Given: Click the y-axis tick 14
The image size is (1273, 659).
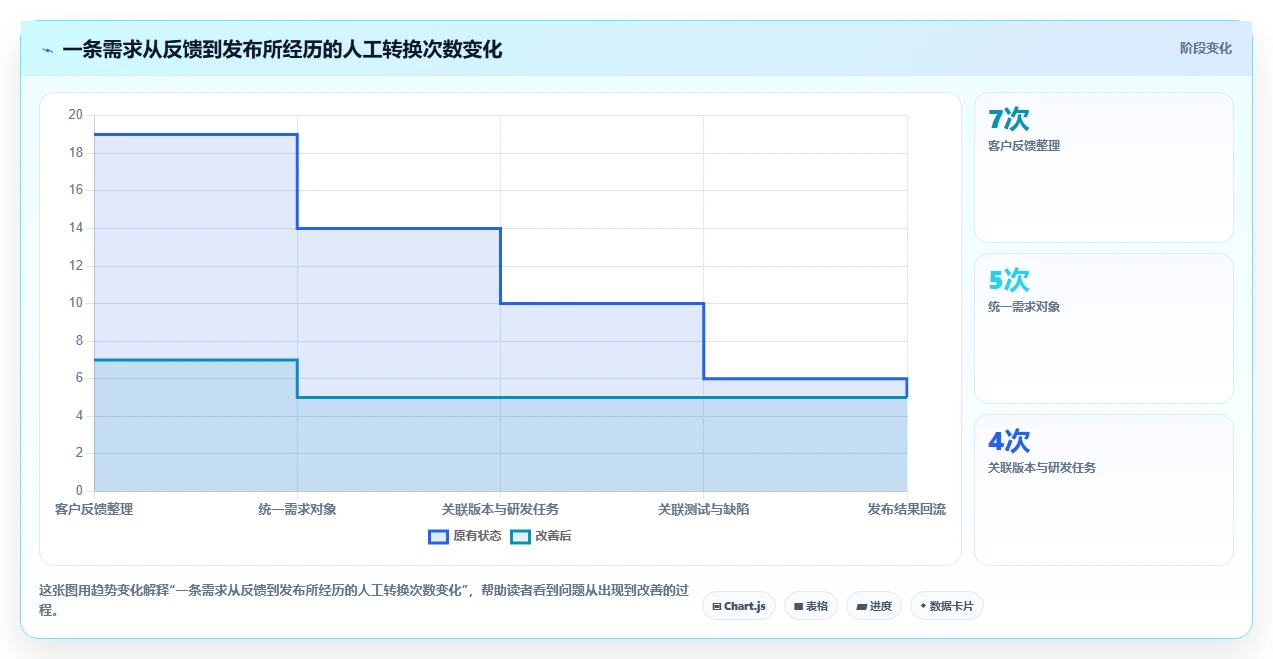Looking at the screenshot, I should [x=75, y=228].
